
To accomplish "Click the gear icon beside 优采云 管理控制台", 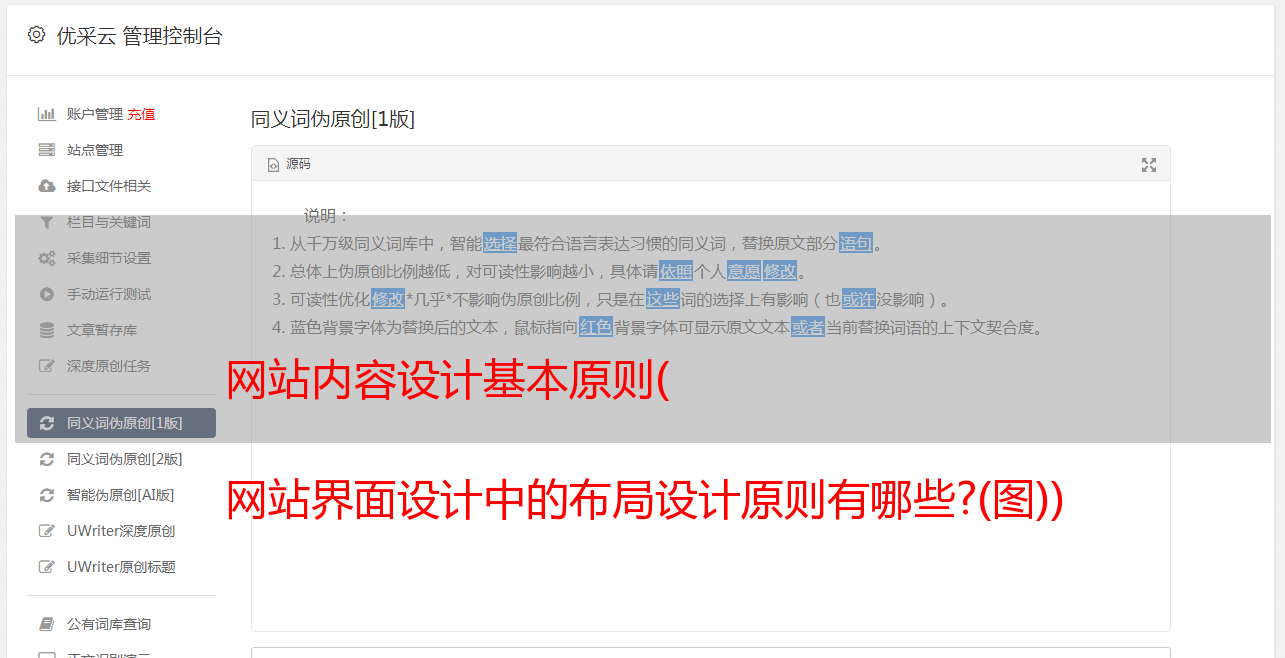I will tap(36, 35).
